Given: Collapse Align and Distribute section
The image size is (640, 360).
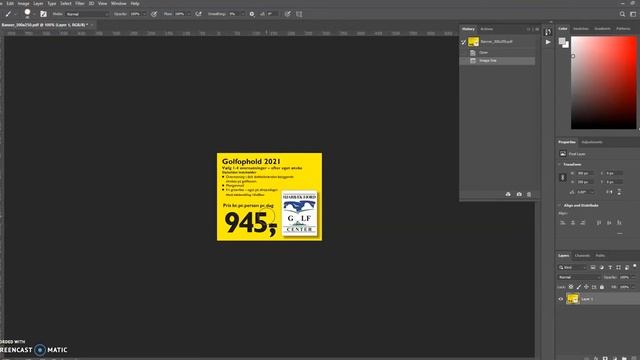Looking at the screenshot, I should click(x=560, y=205).
